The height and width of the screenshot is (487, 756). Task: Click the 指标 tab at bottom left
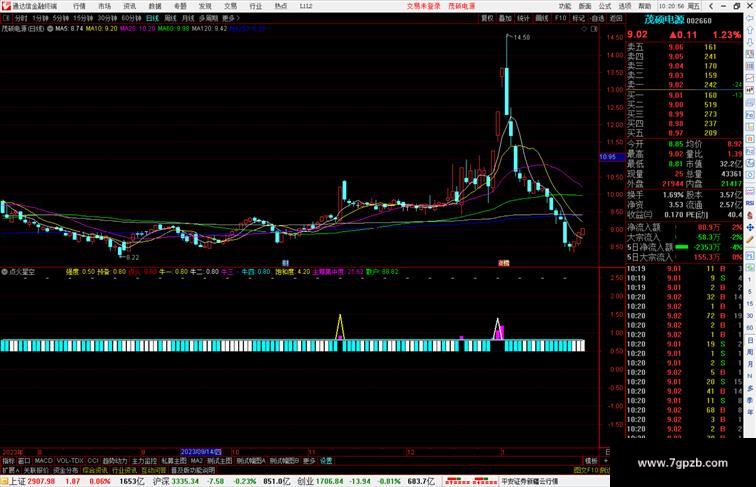[x=8, y=461]
